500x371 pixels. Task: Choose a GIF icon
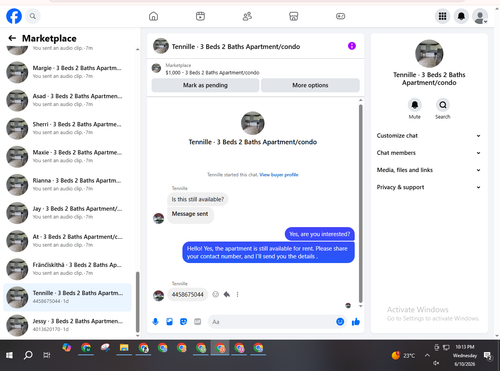click(197, 322)
